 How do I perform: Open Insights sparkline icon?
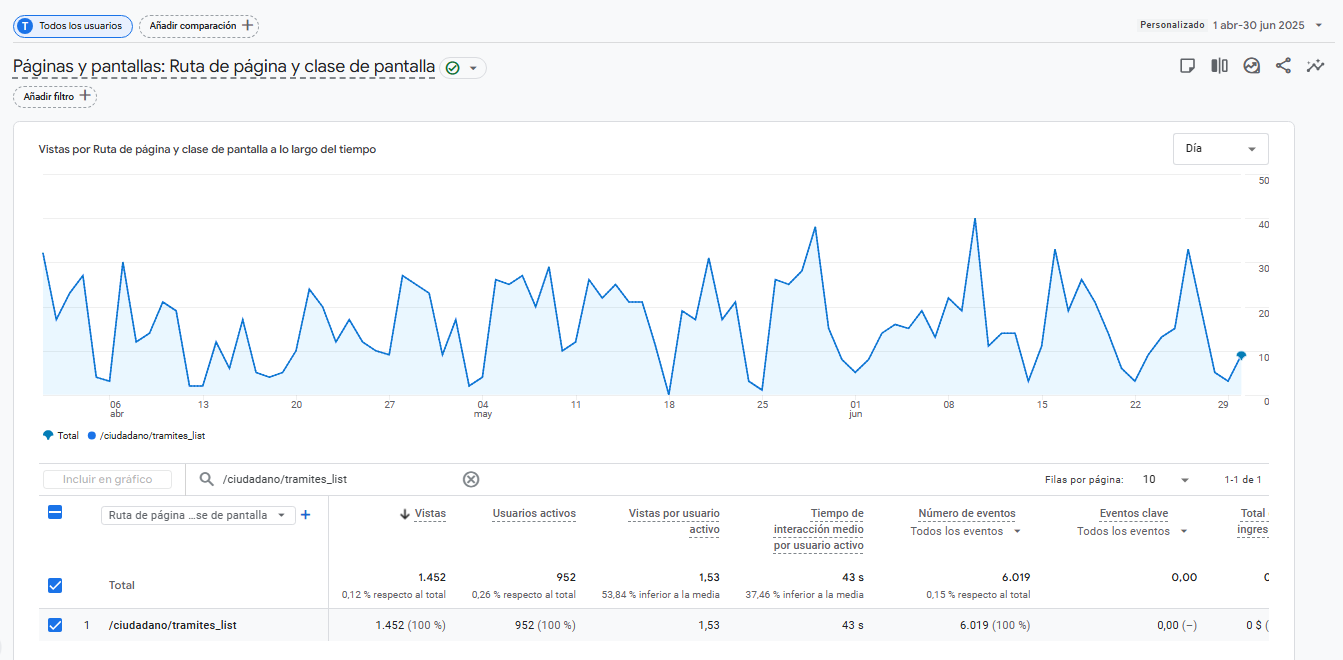point(1315,66)
